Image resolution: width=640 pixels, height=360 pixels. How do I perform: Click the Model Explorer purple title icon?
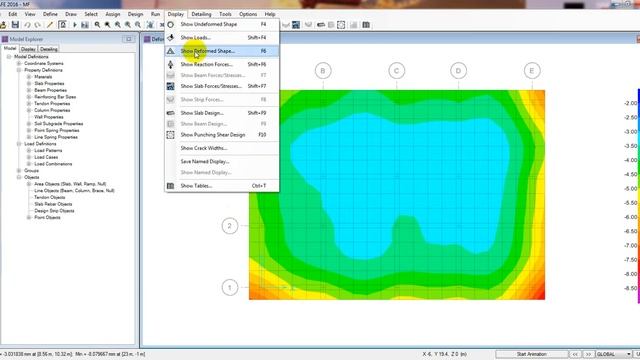coord(5,39)
